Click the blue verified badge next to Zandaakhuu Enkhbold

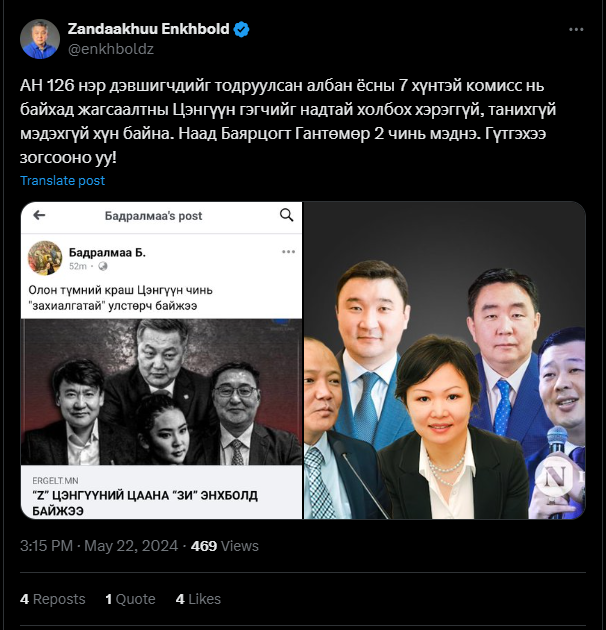pyautogui.click(x=241, y=29)
